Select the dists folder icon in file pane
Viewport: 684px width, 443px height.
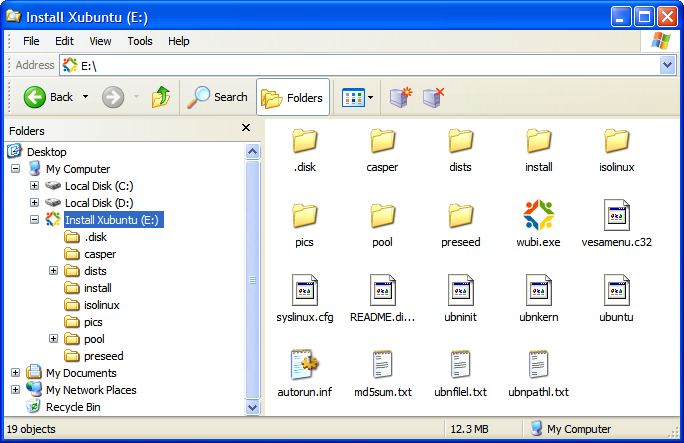[461, 141]
